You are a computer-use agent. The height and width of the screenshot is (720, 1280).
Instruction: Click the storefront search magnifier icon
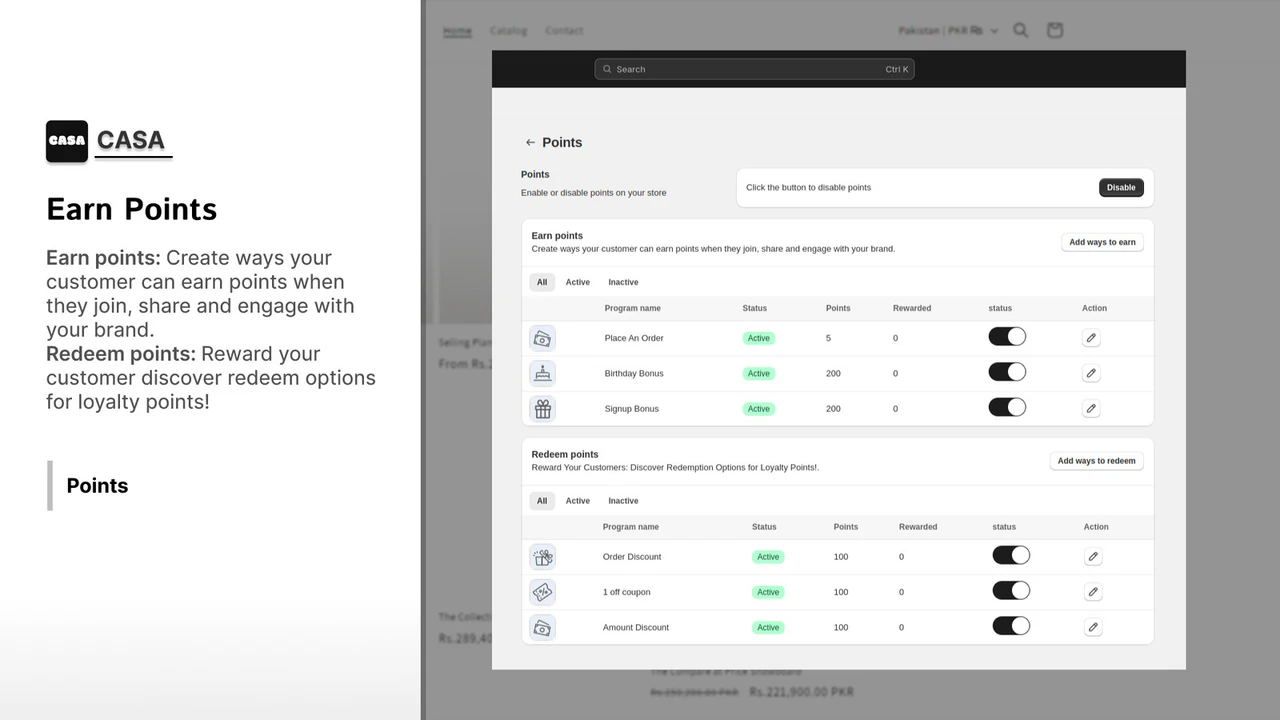(x=1021, y=30)
